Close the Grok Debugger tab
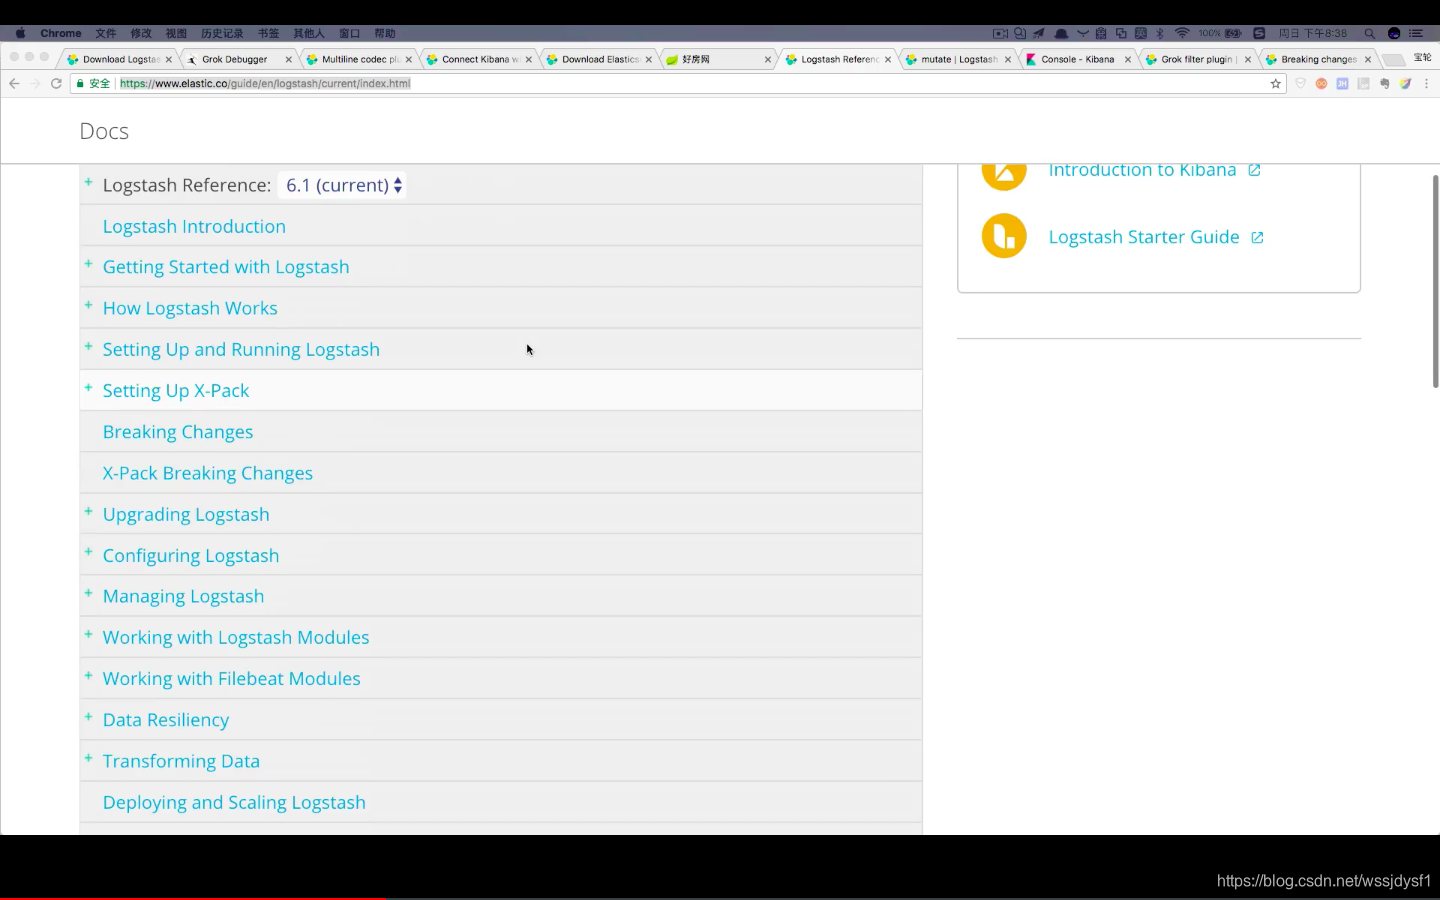This screenshot has width=1440, height=900. pos(289,59)
